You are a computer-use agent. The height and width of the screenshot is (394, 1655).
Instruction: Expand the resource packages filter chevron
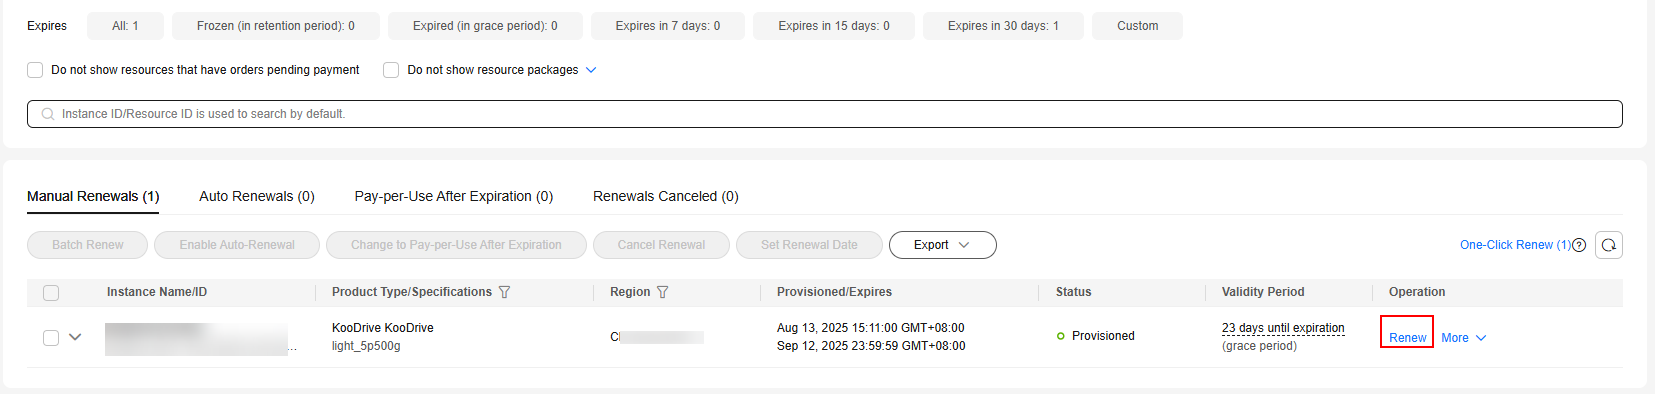(591, 70)
